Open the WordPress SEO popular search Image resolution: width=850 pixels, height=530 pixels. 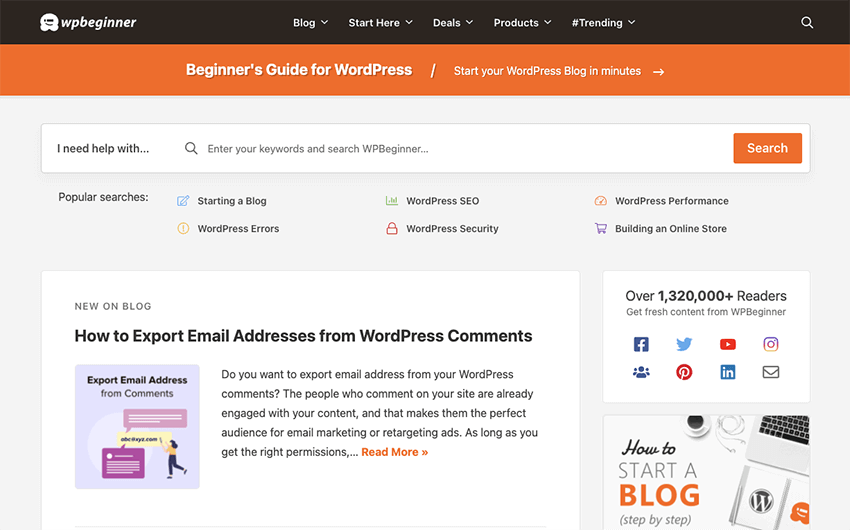point(443,201)
